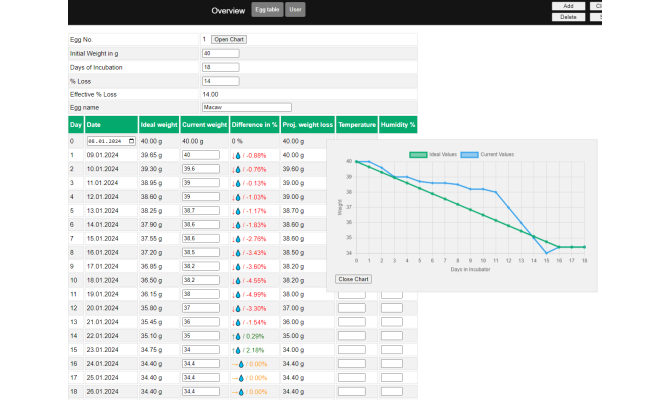Open the day 0 date picker field
The width and height of the screenshot is (670, 400).
point(111,141)
